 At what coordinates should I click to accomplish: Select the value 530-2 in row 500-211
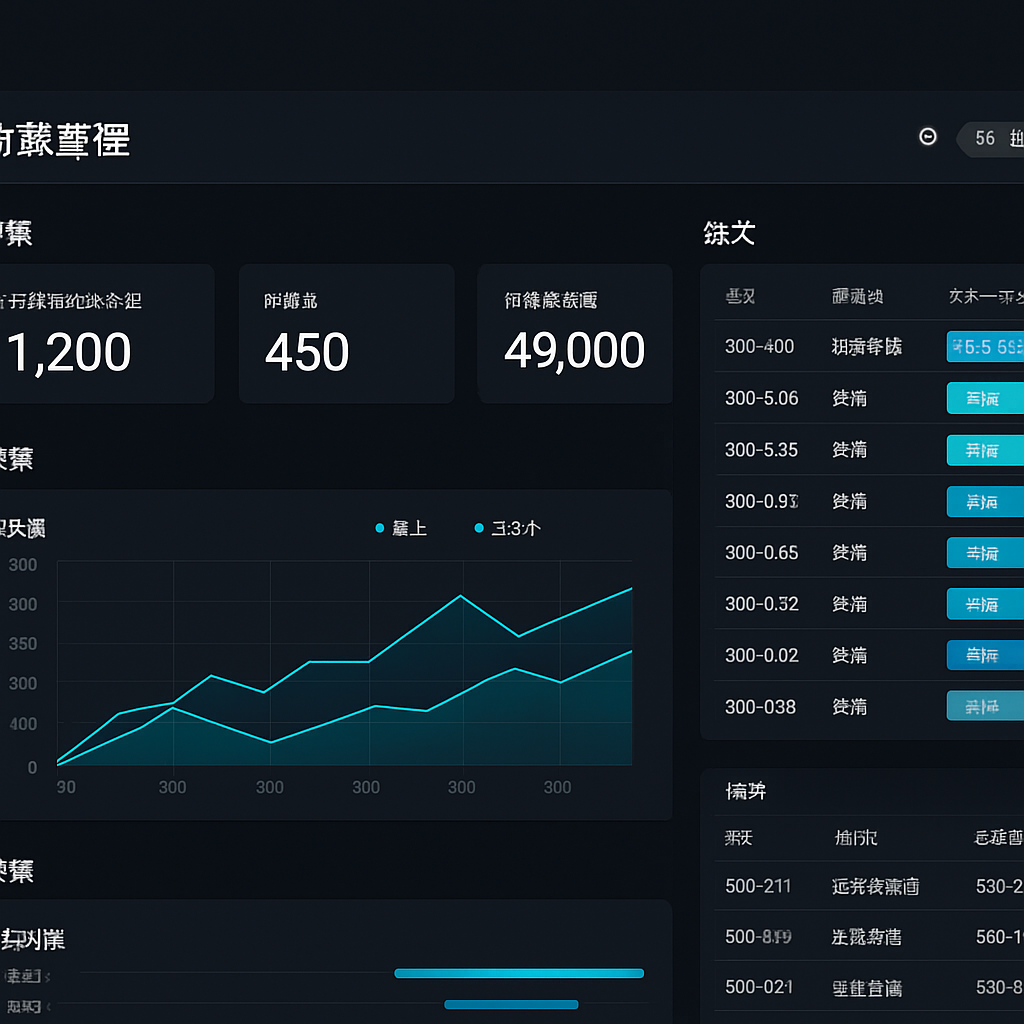[x=999, y=886]
